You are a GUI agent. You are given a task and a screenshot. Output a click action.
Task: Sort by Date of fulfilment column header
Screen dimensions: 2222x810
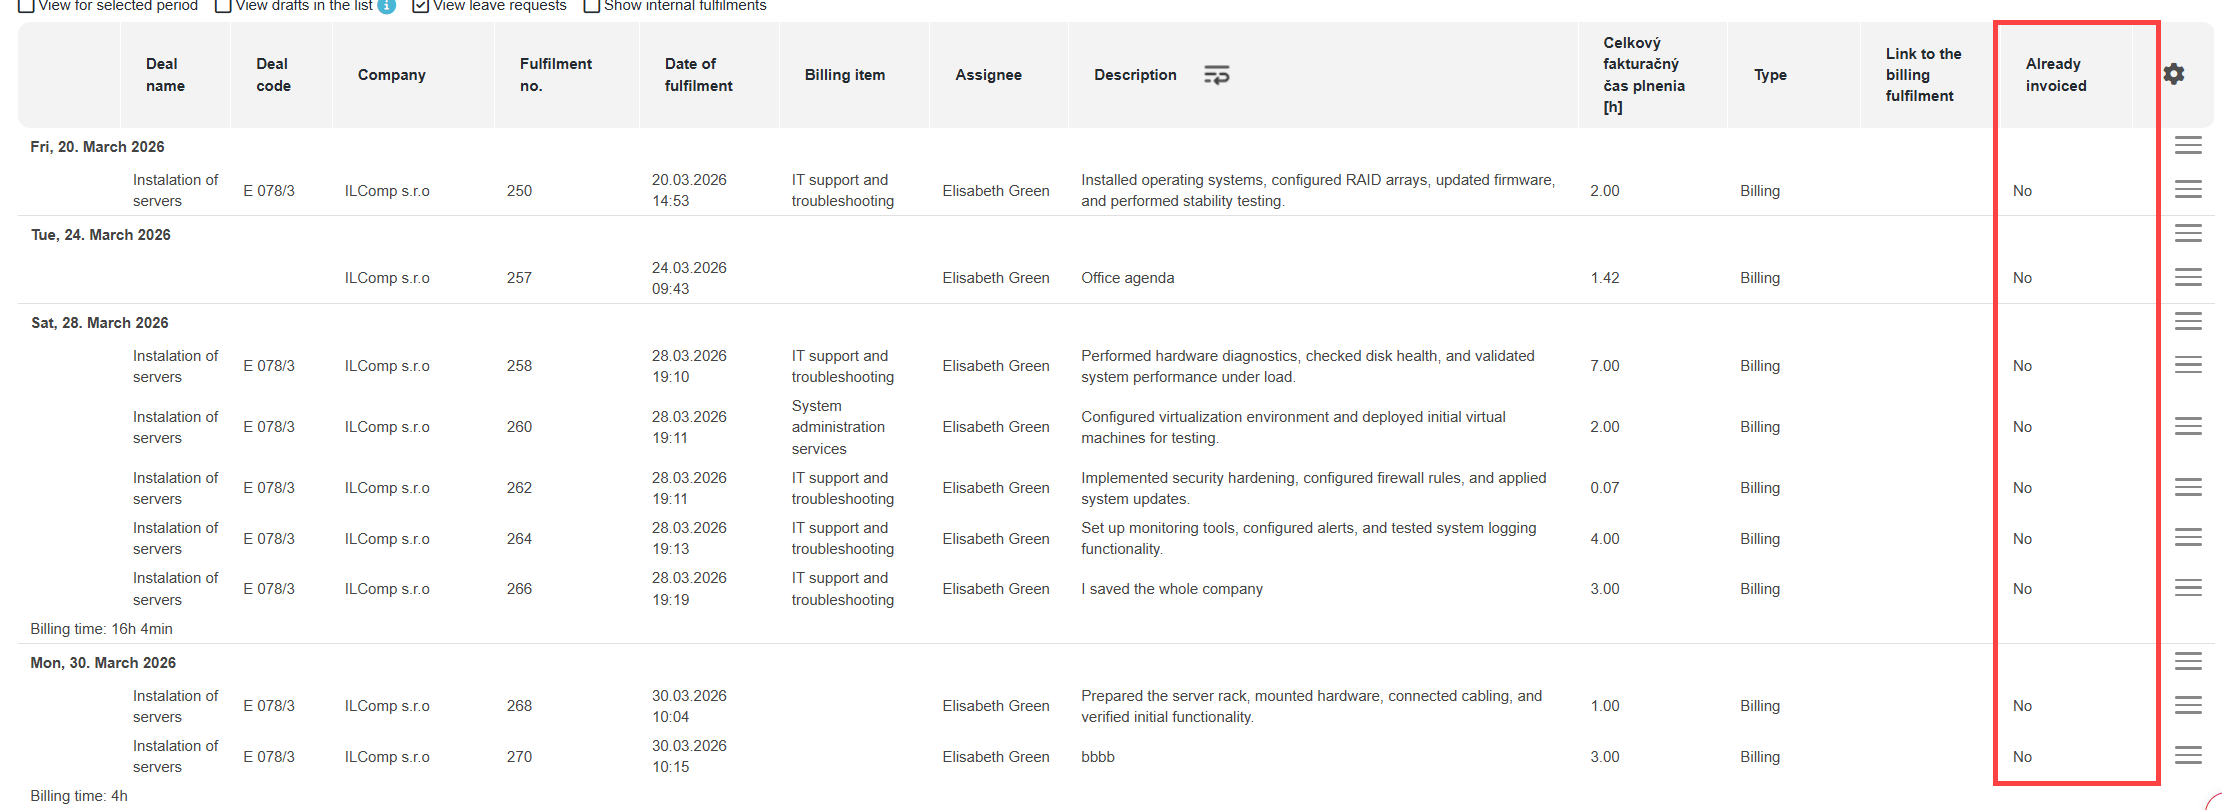click(698, 75)
